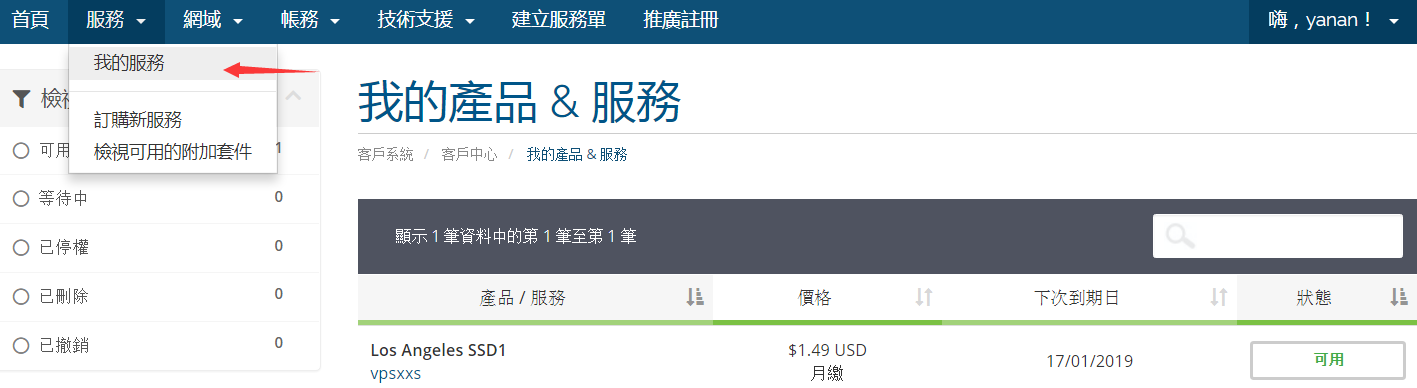Viewport: 1417px width, 388px height.
Task: Sort by 產品 / 服務 column icon
Action: tap(695, 297)
